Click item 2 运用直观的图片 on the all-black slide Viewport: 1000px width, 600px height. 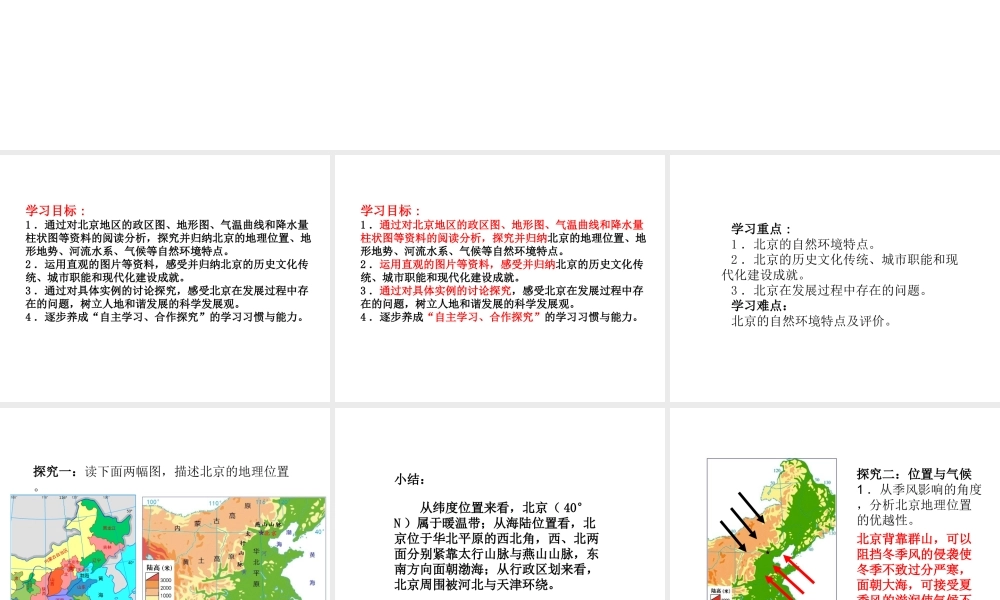(x=167, y=270)
